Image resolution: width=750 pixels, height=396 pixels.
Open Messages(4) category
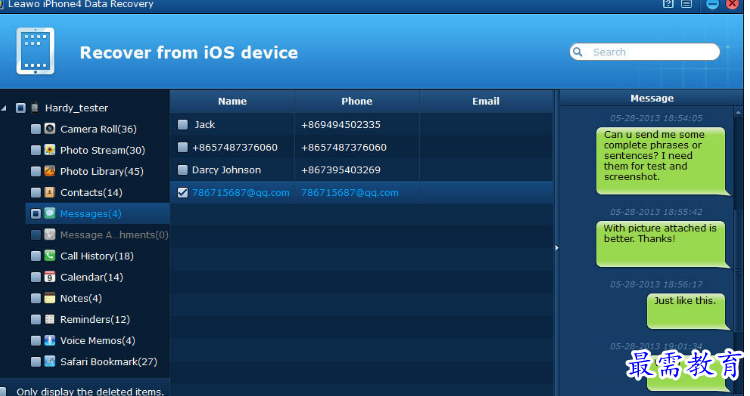tap(90, 213)
